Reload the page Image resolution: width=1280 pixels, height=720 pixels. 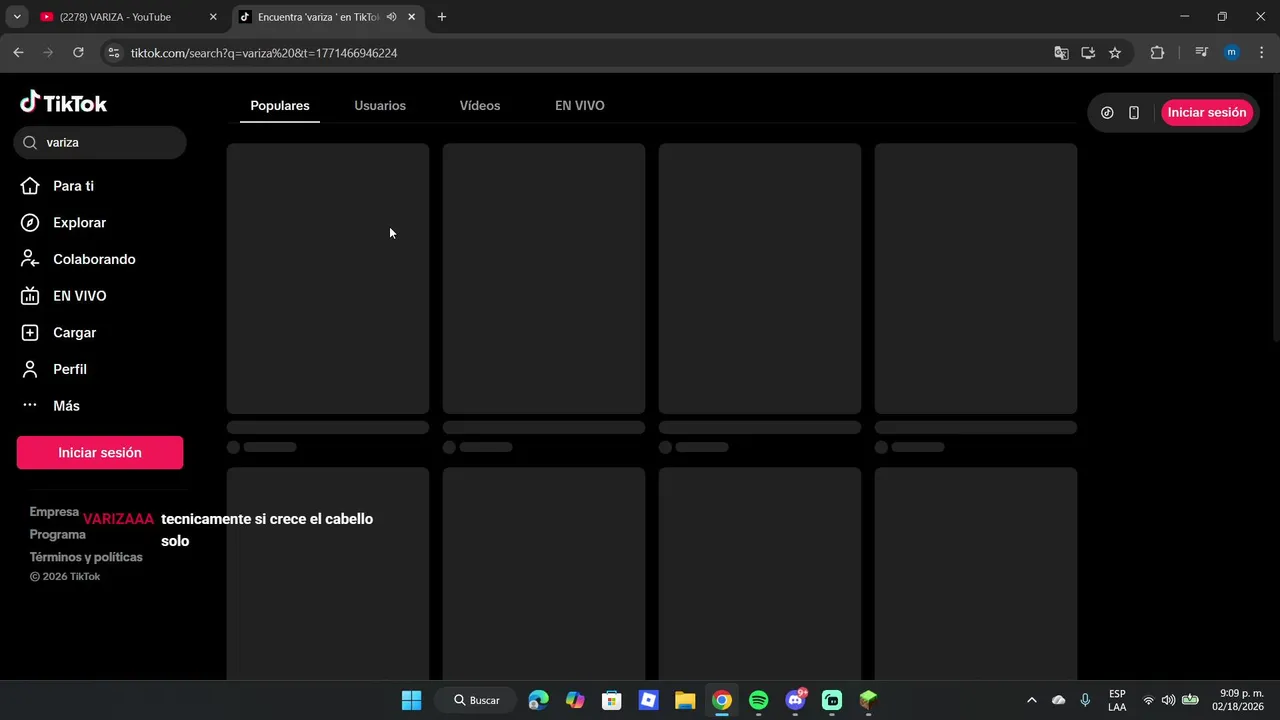tap(78, 53)
